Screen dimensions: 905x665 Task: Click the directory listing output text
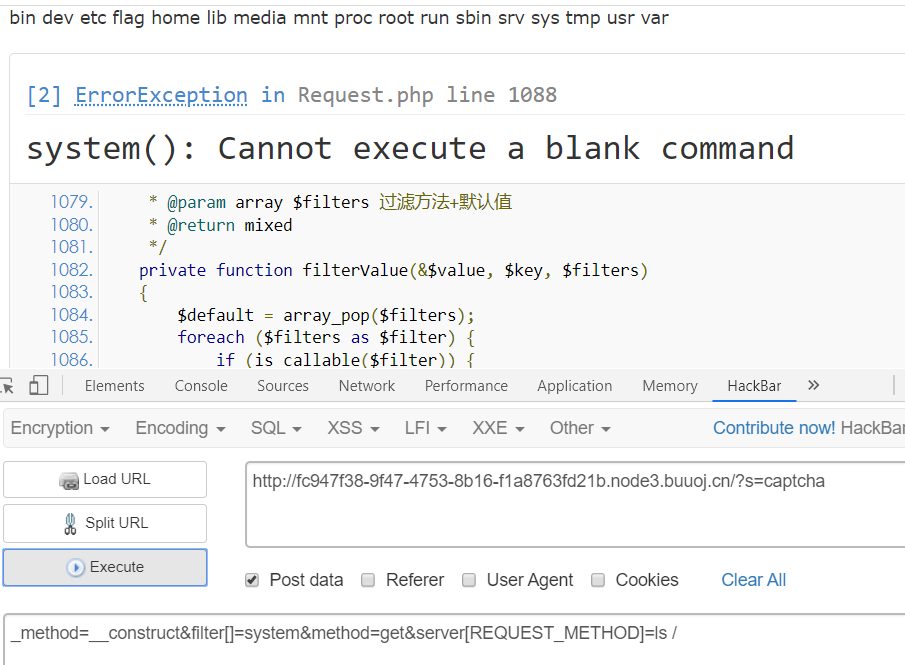[x=339, y=18]
